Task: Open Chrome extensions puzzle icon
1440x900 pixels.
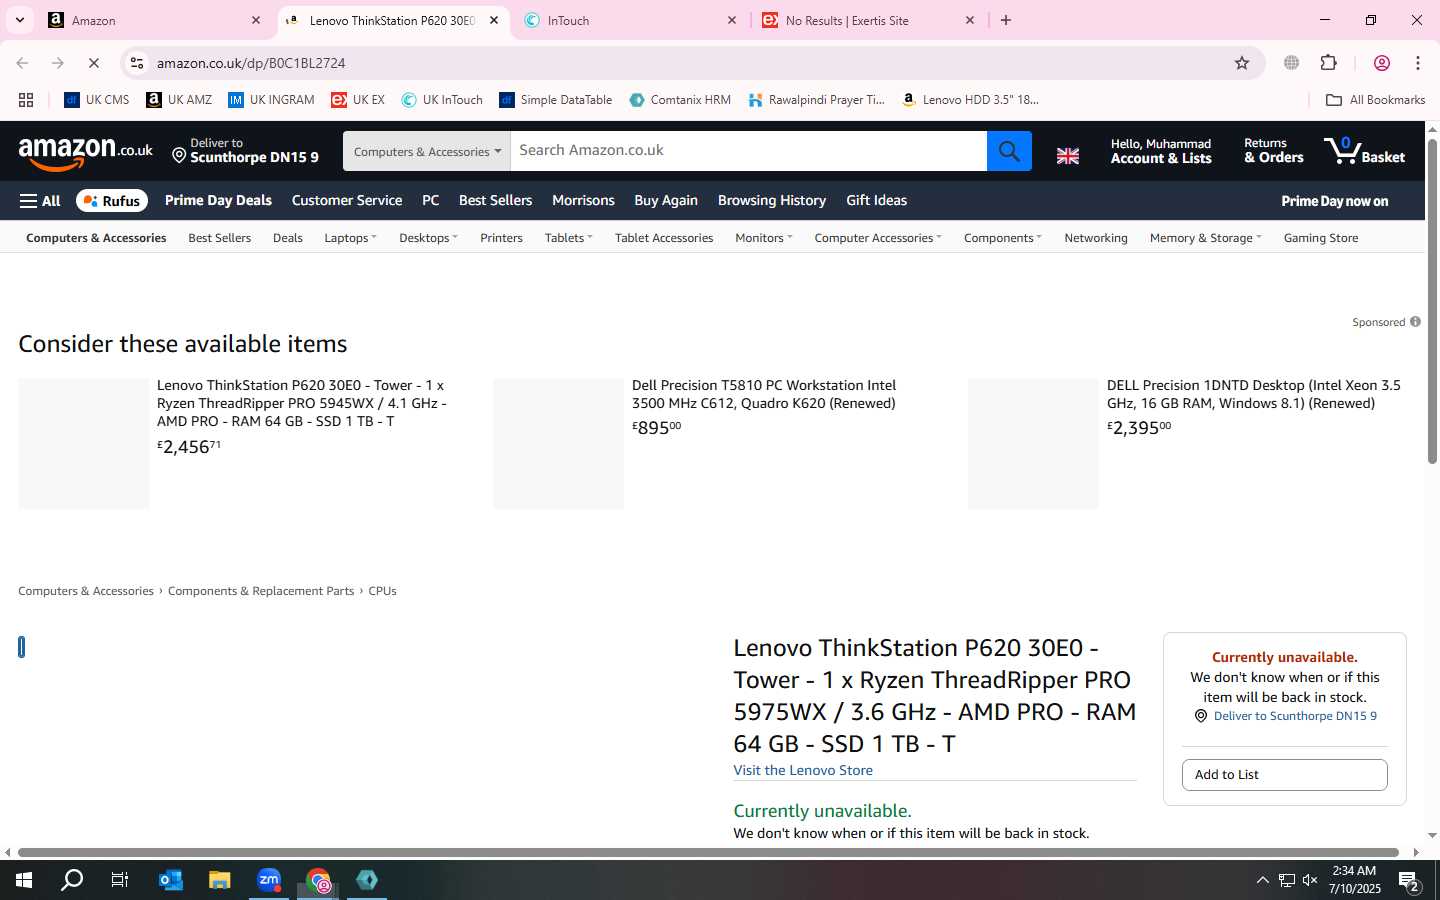Action: [x=1329, y=63]
